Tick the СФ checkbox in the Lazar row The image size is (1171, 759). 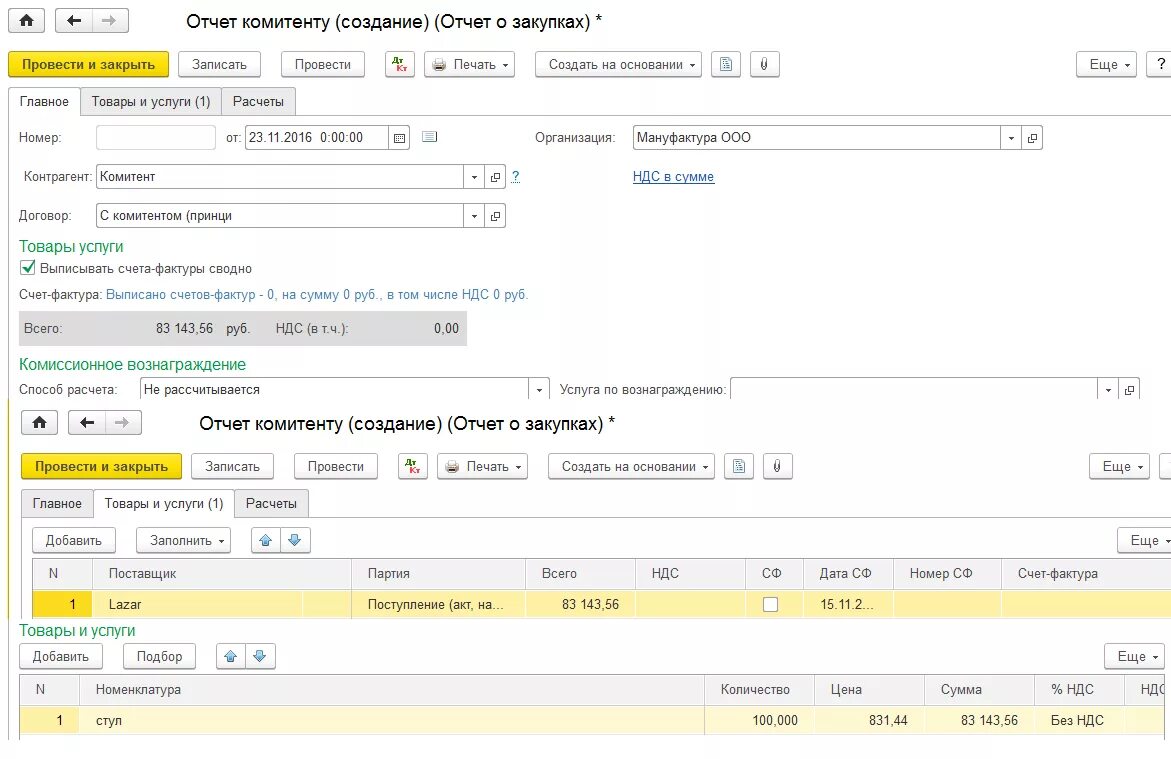point(770,604)
